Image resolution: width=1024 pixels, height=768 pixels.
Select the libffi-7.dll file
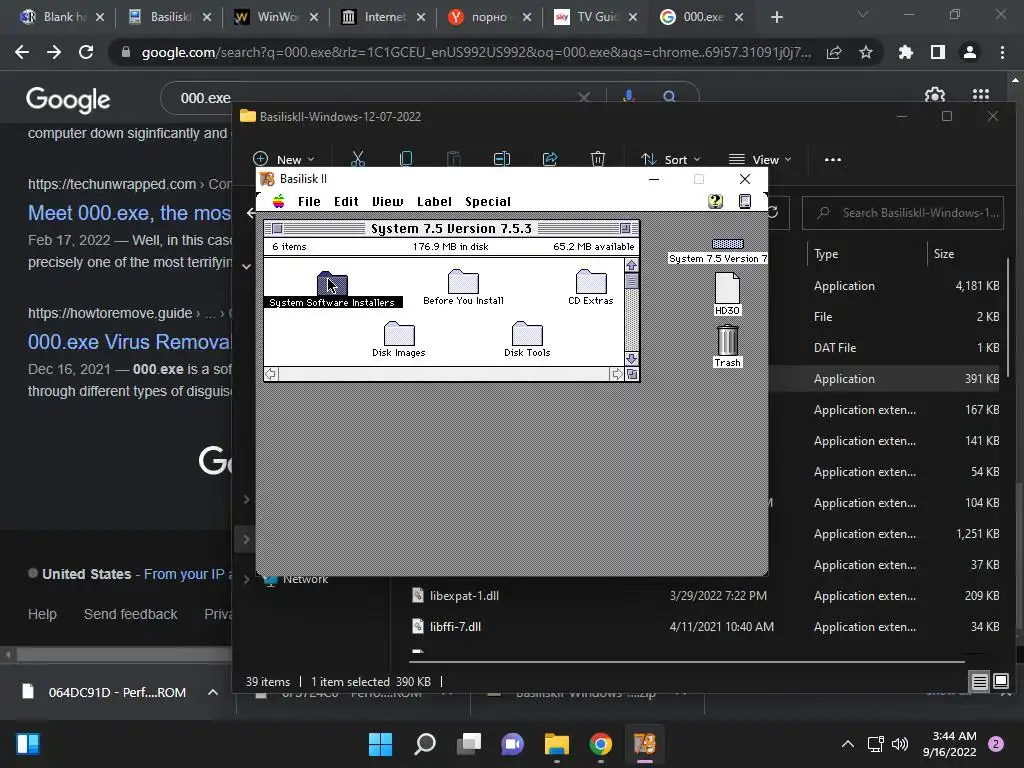pos(455,627)
